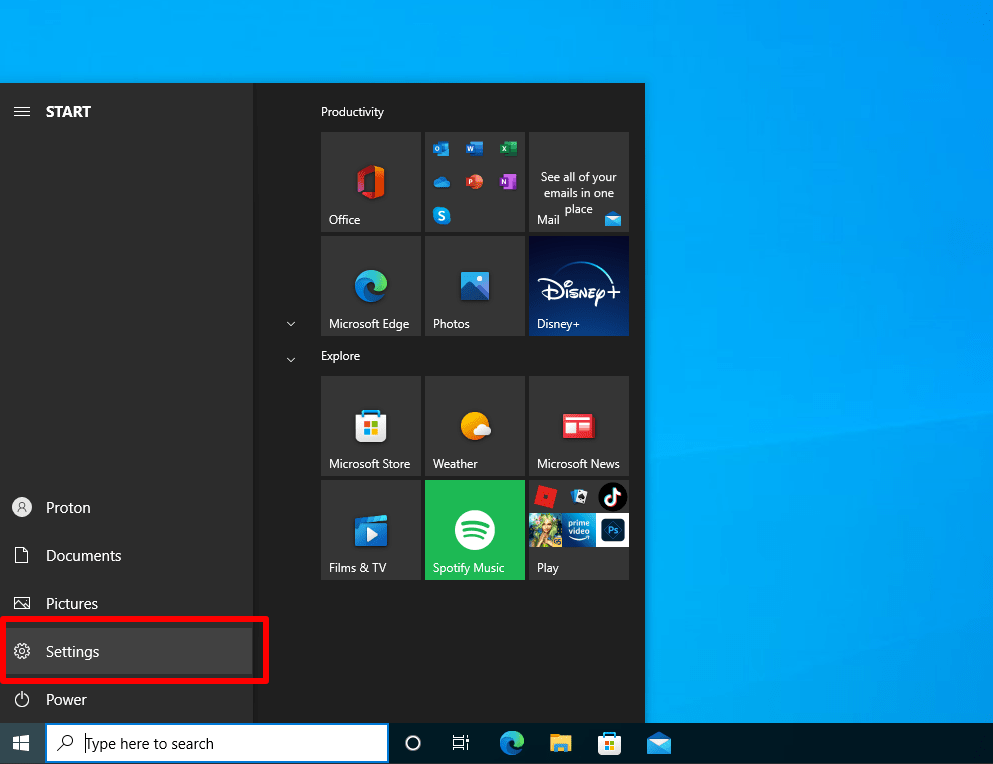Open TikTok in the Play folder tile

[x=612, y=497]
